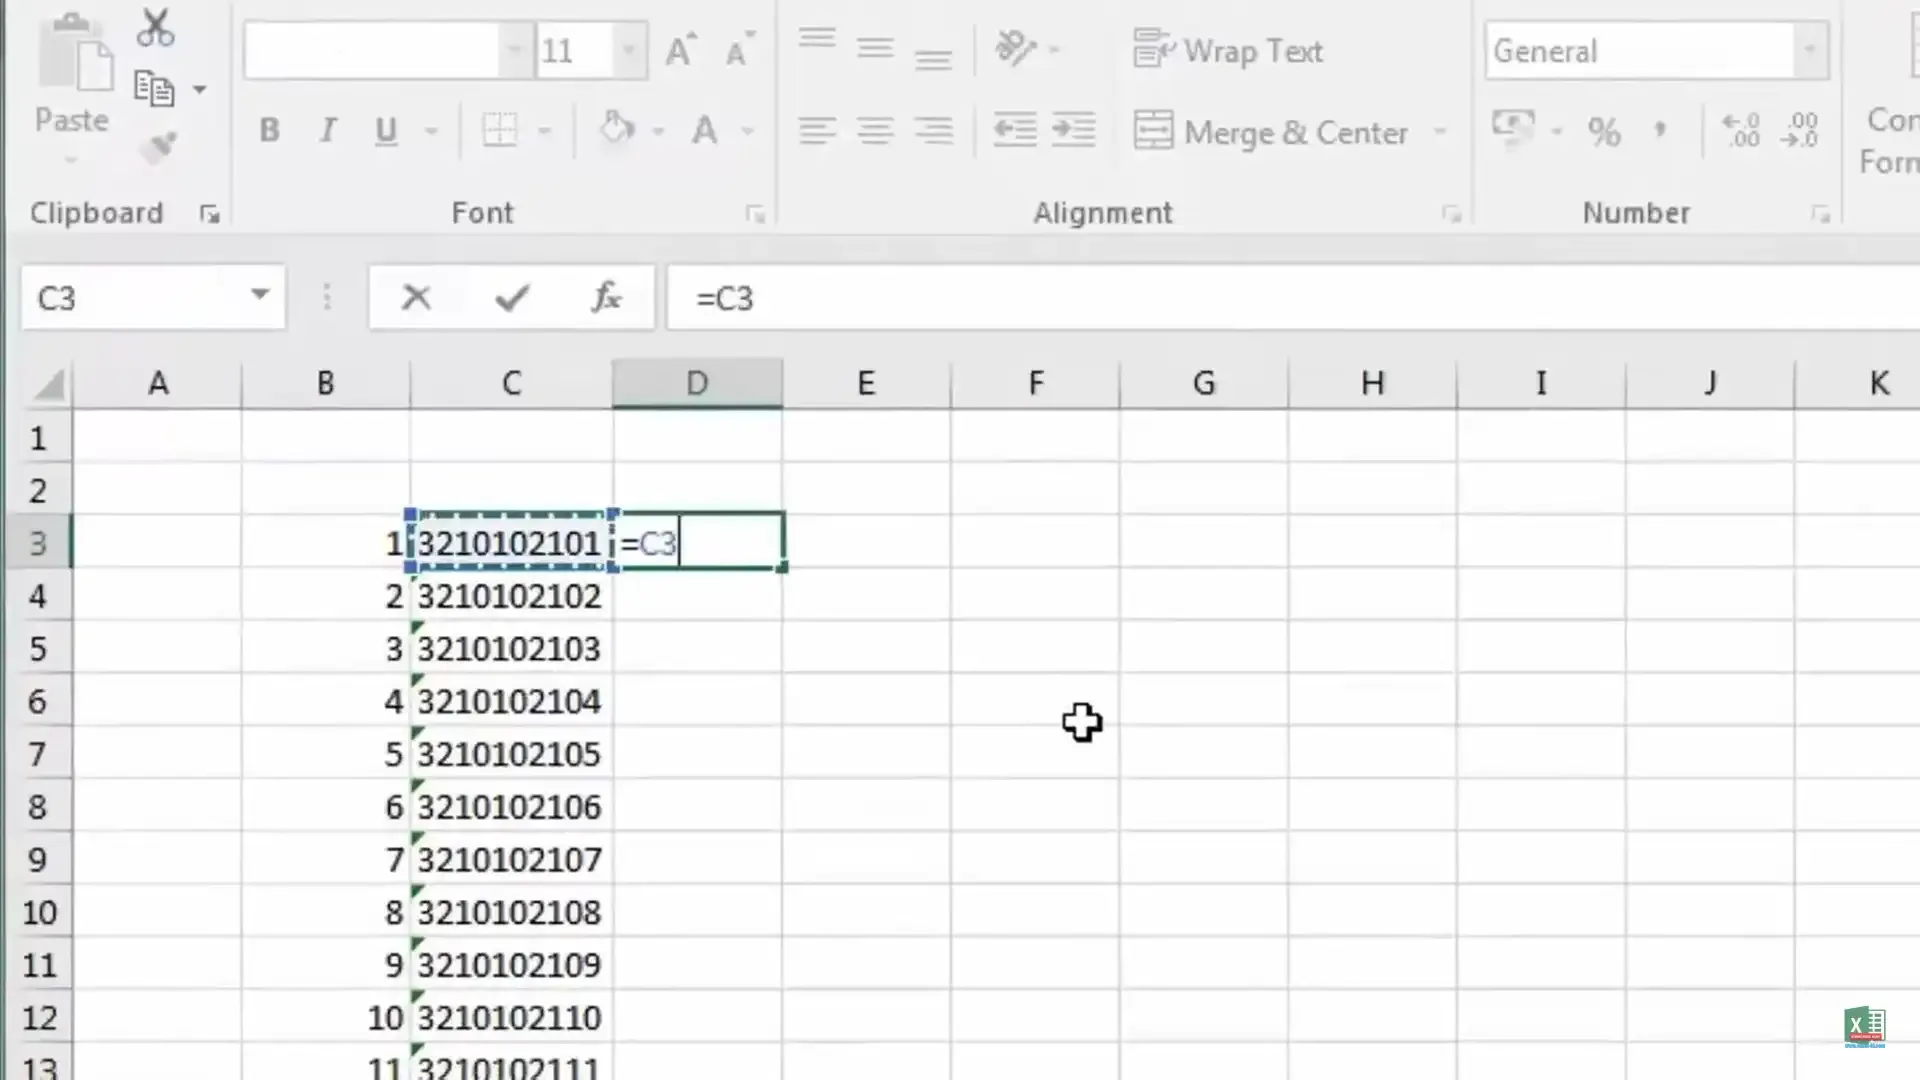Open the Paste options dropdown arrow
The height and width of the screenshot is (1080, 1920).
point(71,161)
